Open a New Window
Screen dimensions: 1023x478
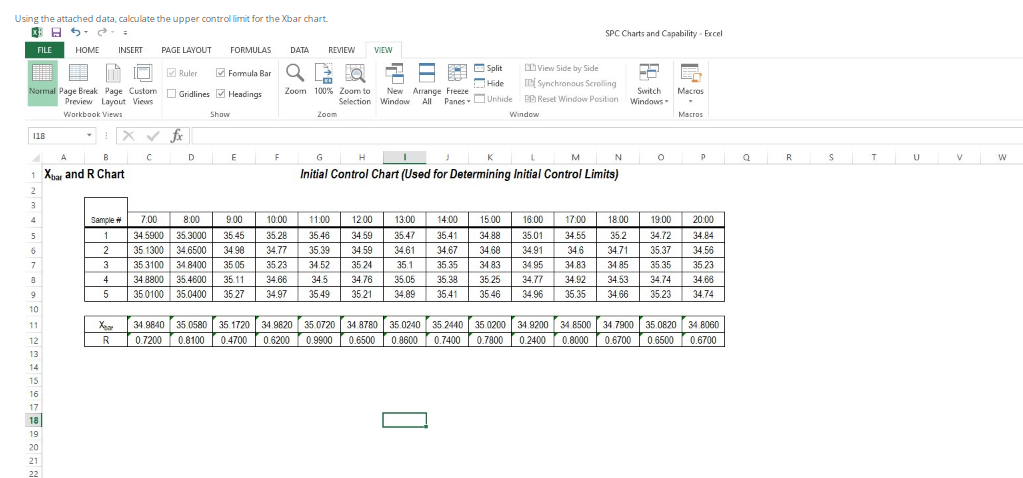tap(395, 84)
